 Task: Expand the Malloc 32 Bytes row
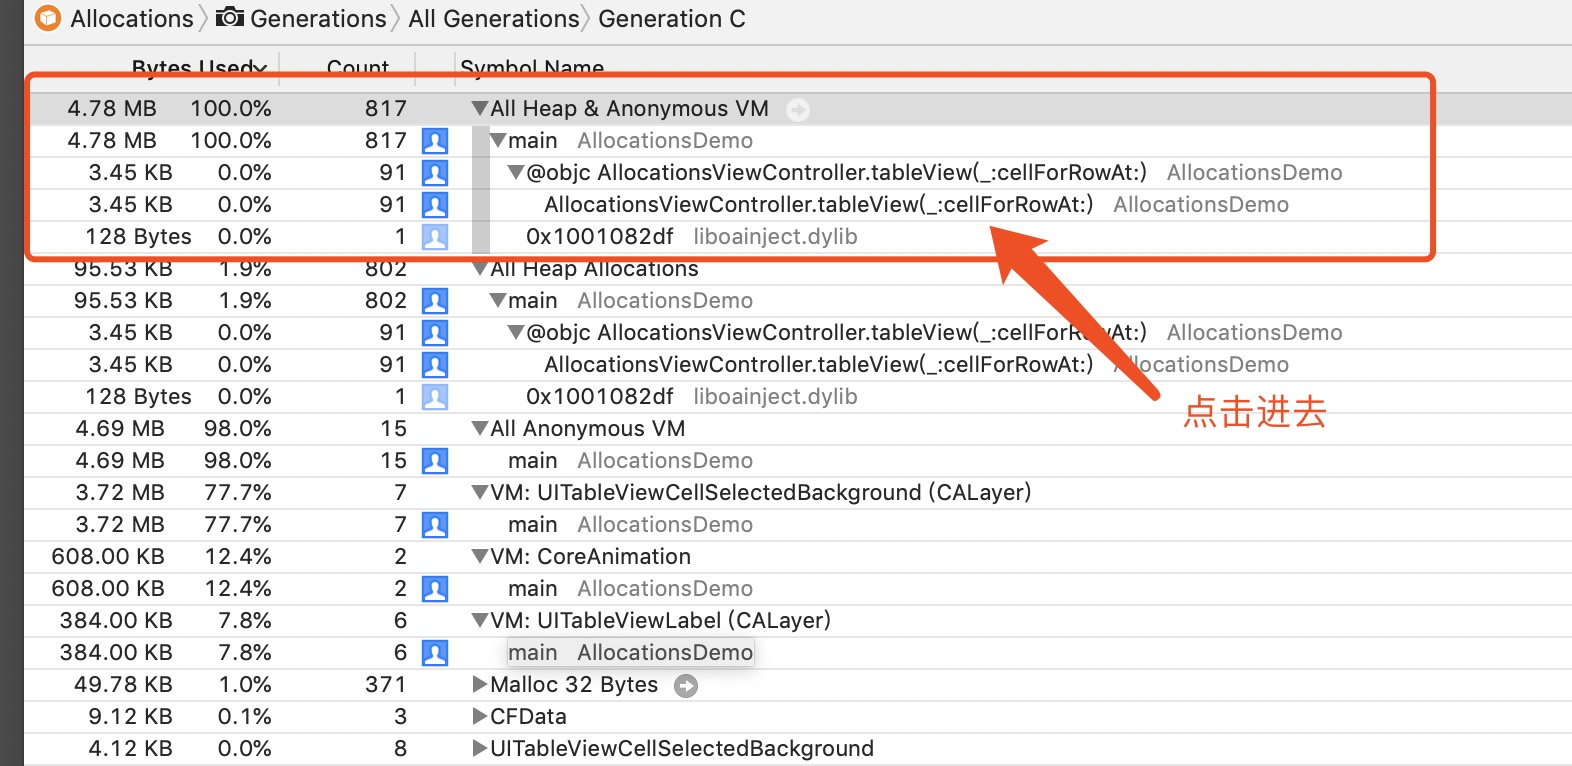(x=480, y=685)
